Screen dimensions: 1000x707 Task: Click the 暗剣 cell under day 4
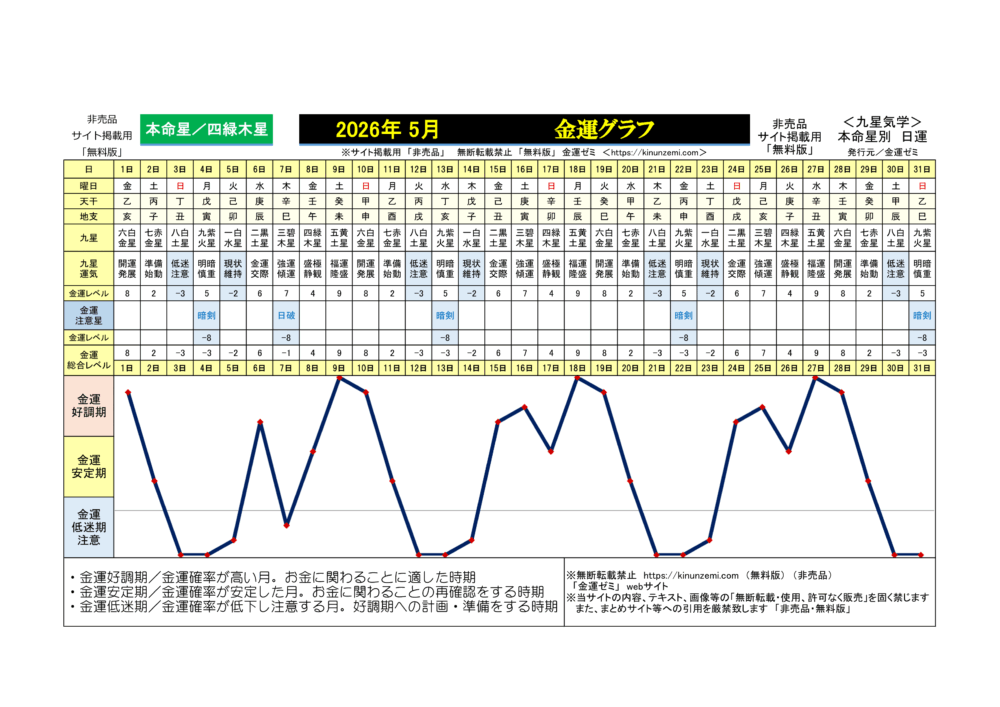207,315
